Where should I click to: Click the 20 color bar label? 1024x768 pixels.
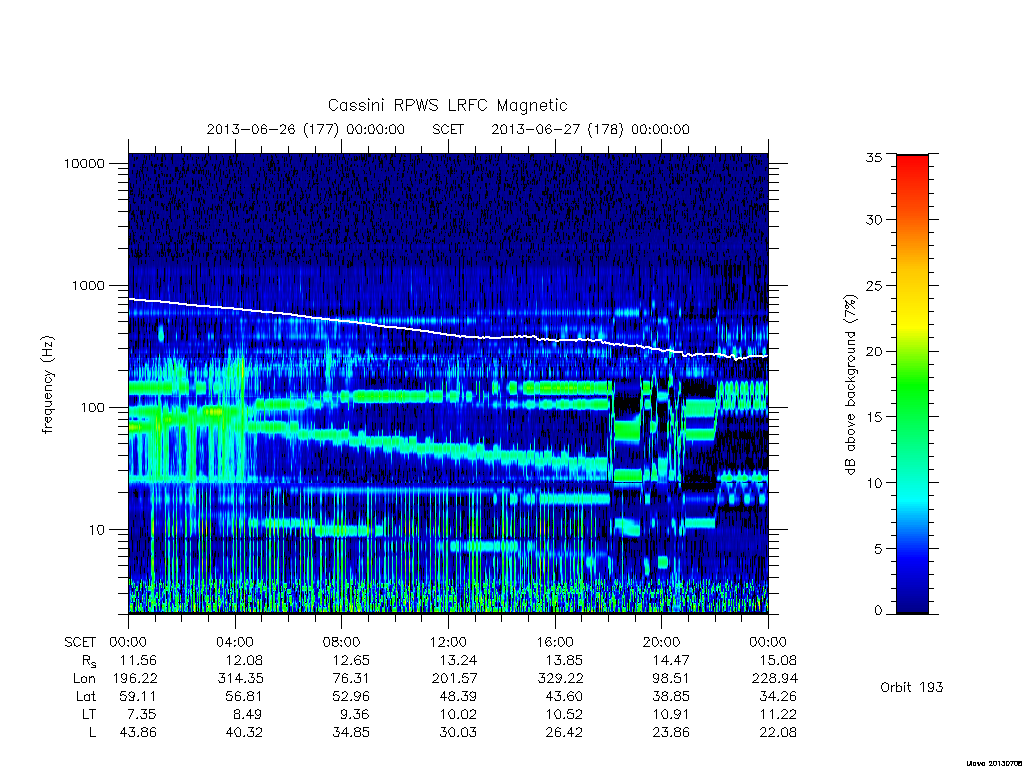pos(873,351)
